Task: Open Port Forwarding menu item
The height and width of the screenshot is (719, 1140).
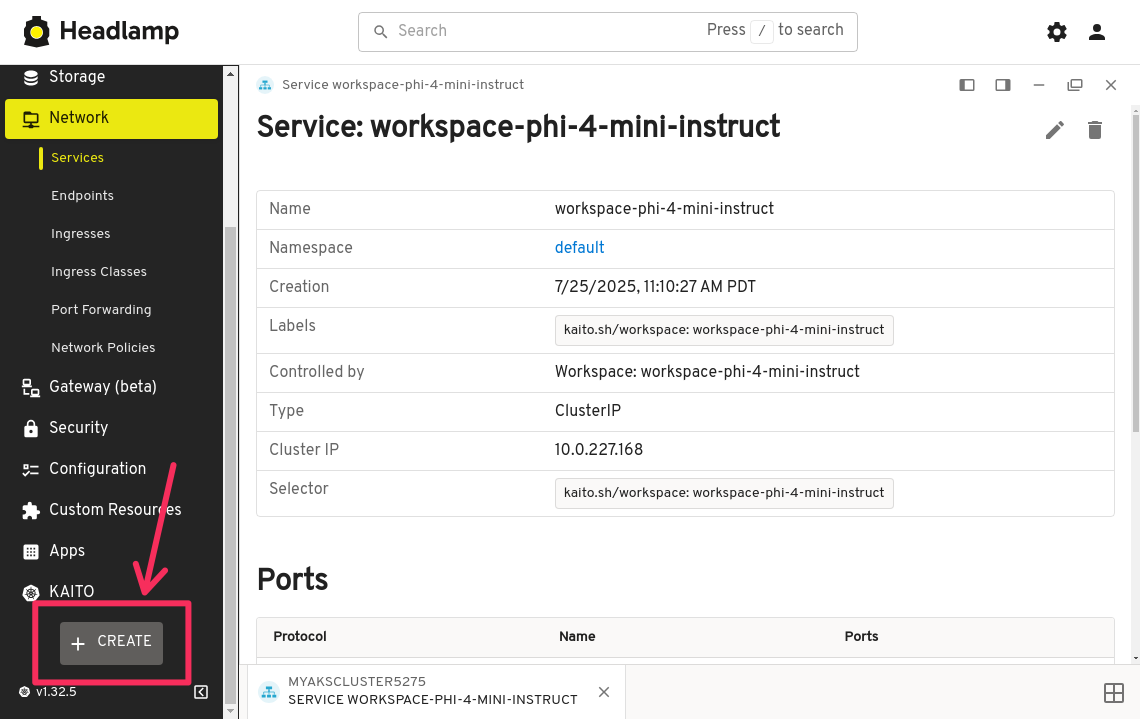Action: pyautogui.click(x=101, y=310)
